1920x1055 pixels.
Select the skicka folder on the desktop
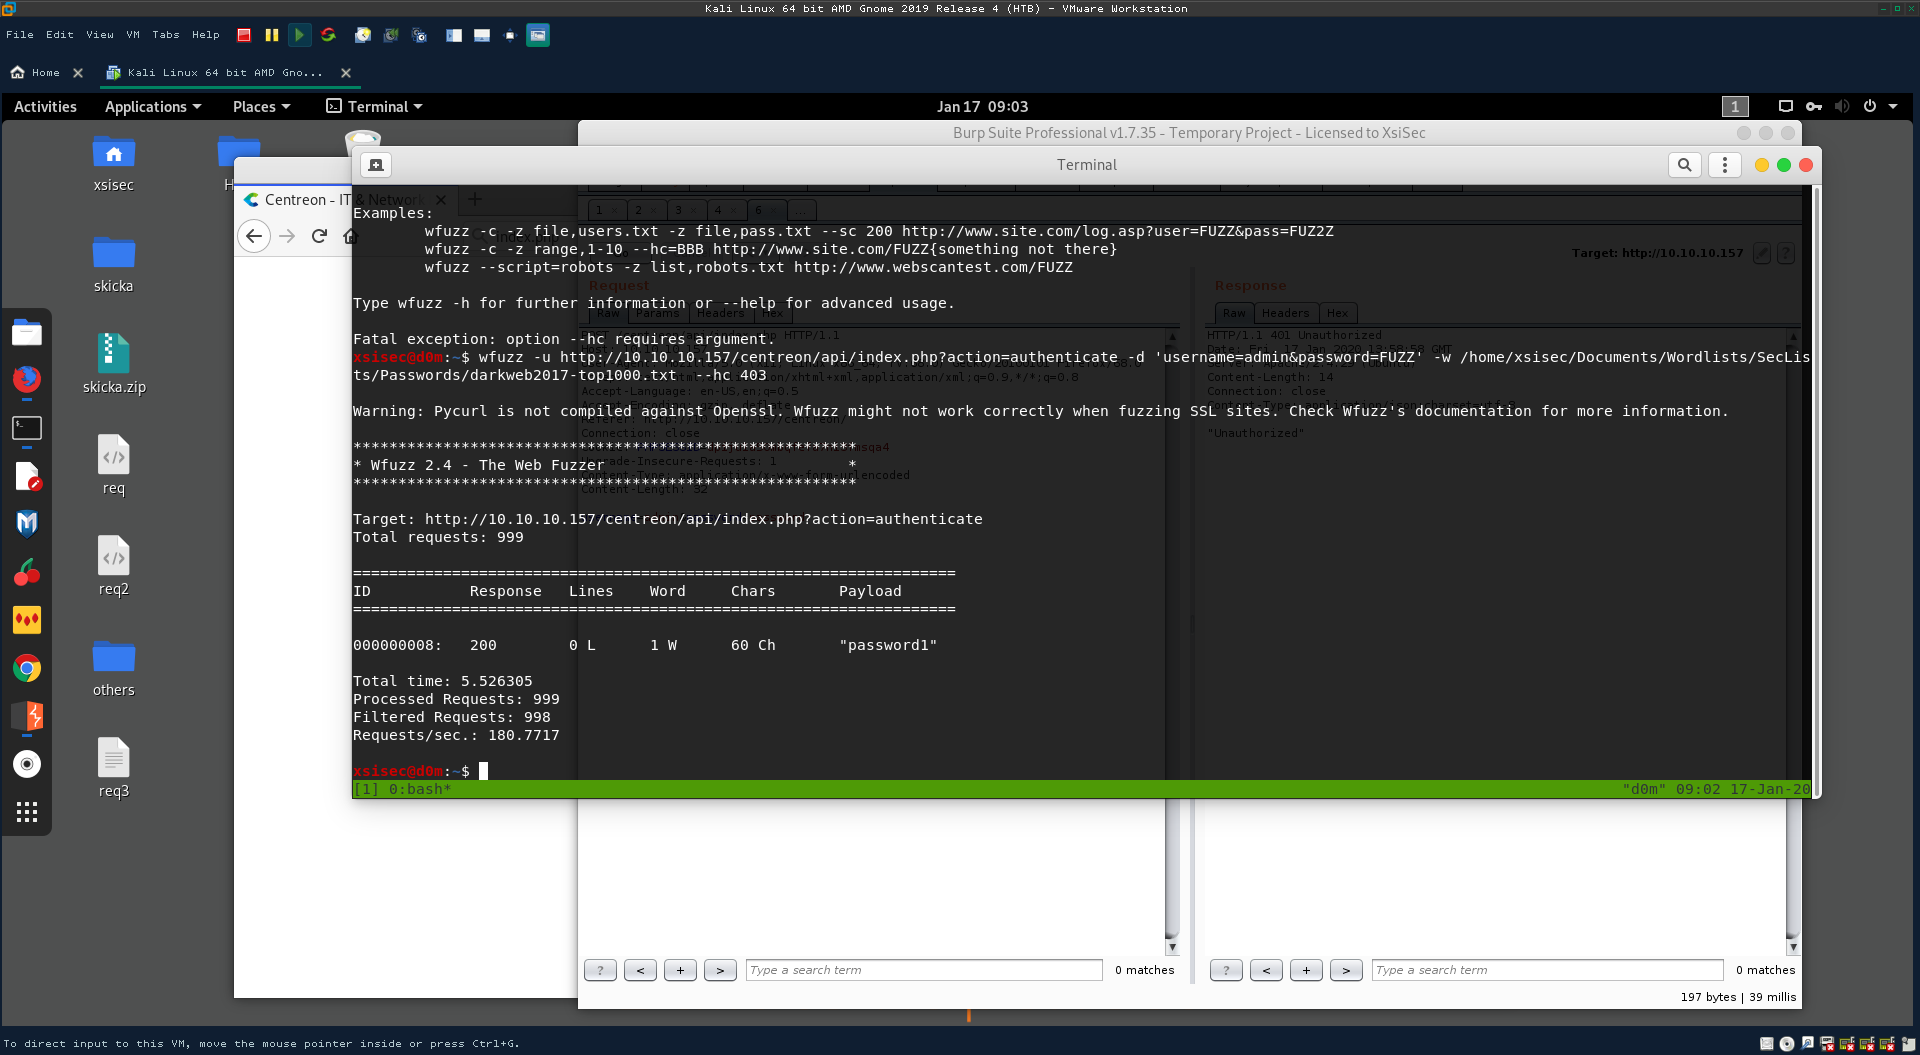click(113, 265)
